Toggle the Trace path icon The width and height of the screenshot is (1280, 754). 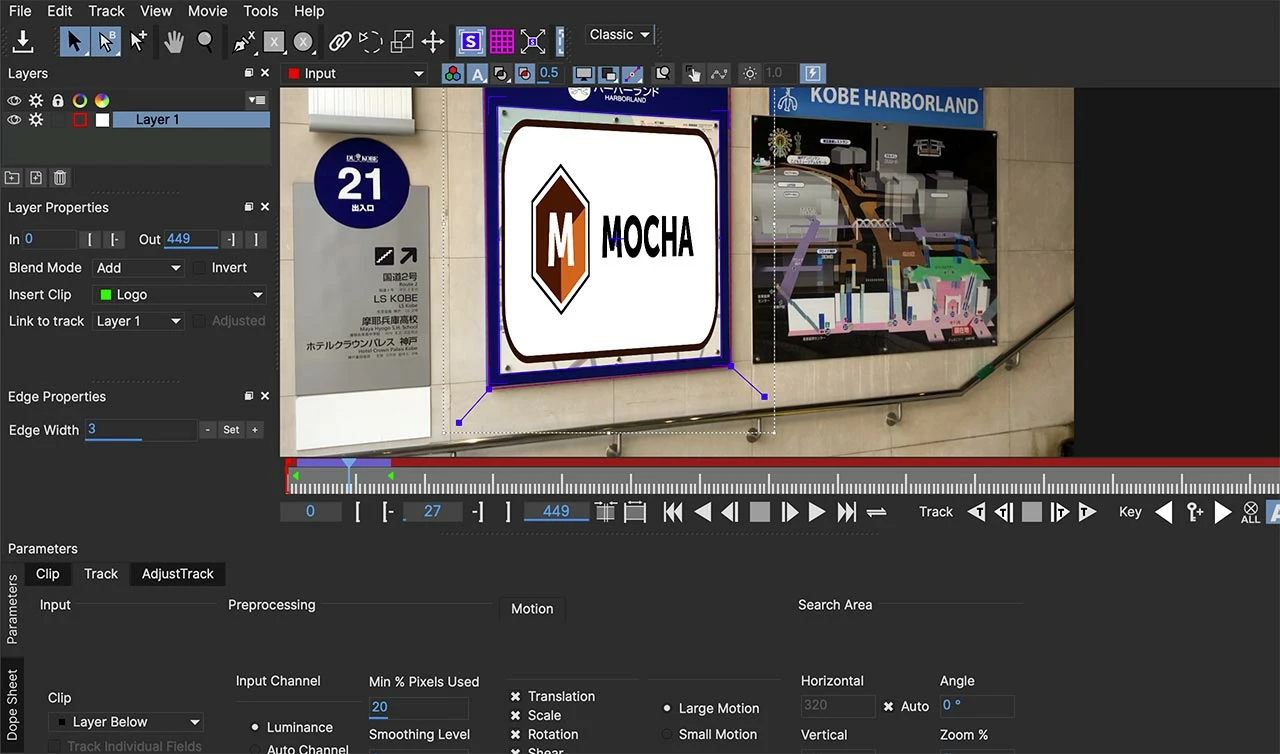(718, 74)
